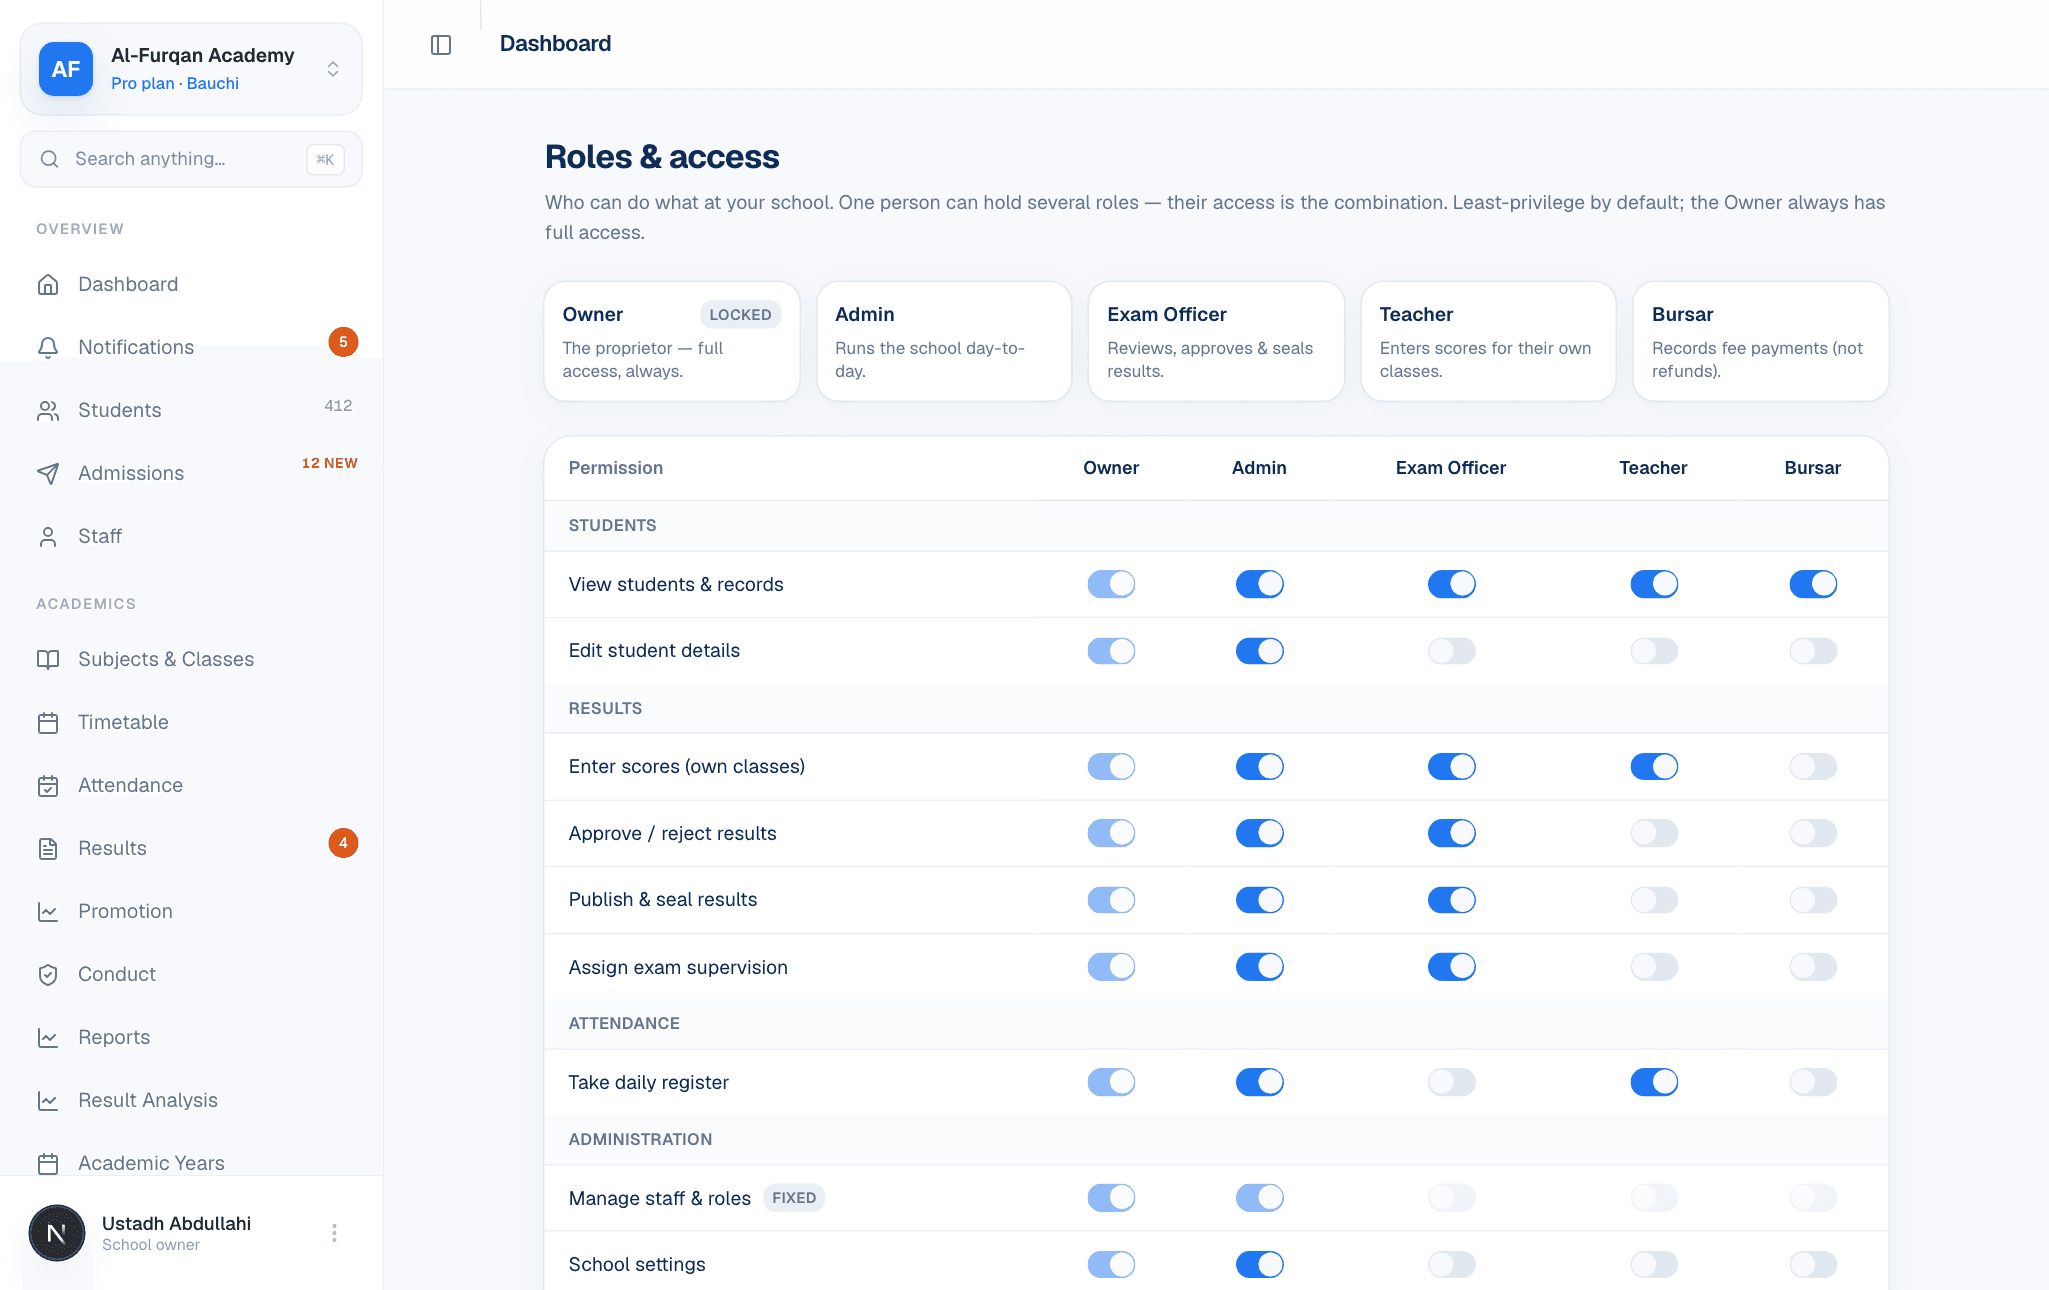Disable Bursar View students & records
The width and height of the screenshot is (2049, 1290).
click(1813, 584)
